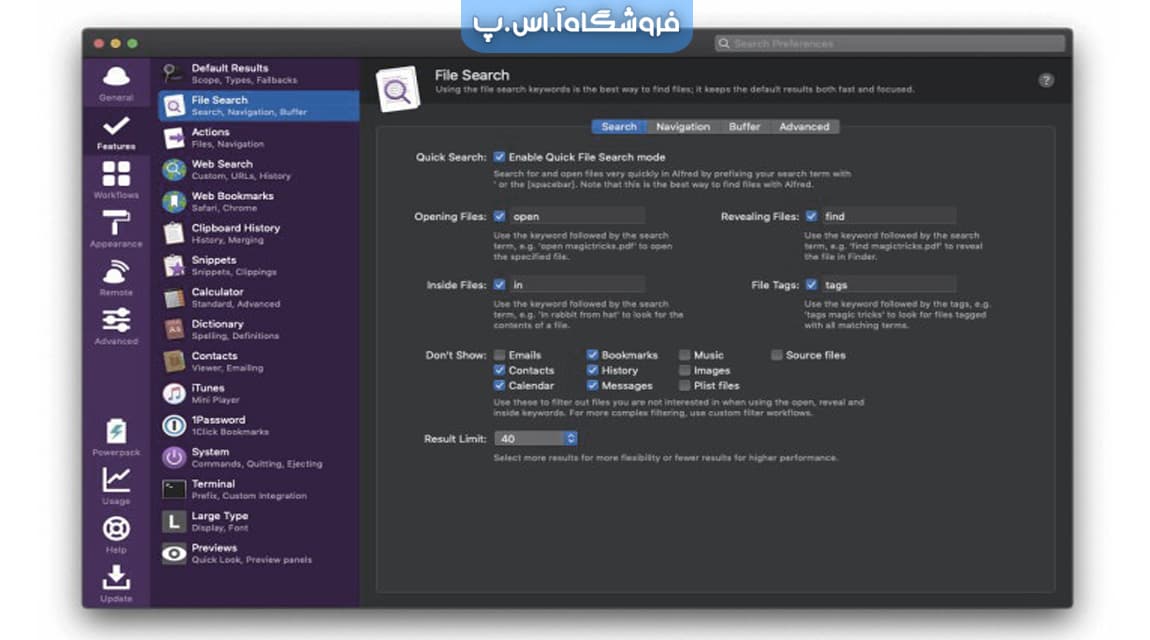Click the Help lifebuoy icon
The height and width of the screenshot is (640, 1150).
click(x=116, y=529)
